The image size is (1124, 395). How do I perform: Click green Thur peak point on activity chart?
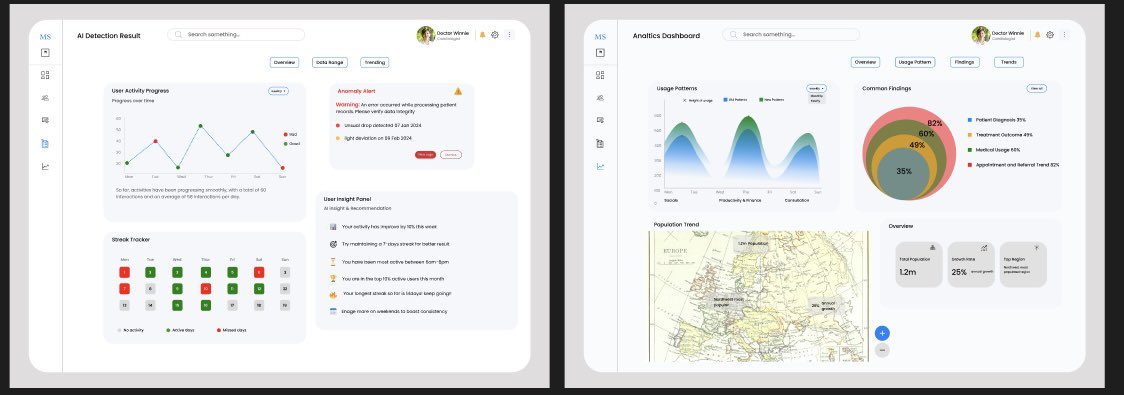pos(200,126)
